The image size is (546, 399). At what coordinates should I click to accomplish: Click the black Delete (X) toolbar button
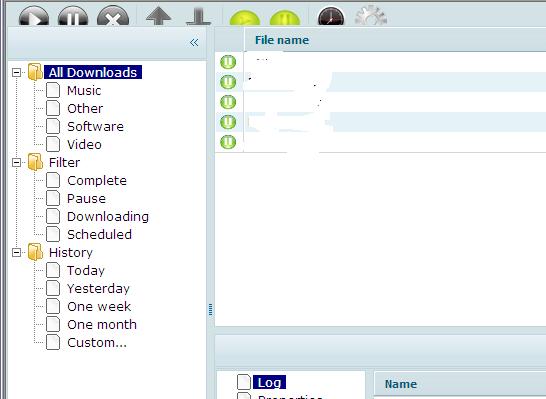[113, 16]
